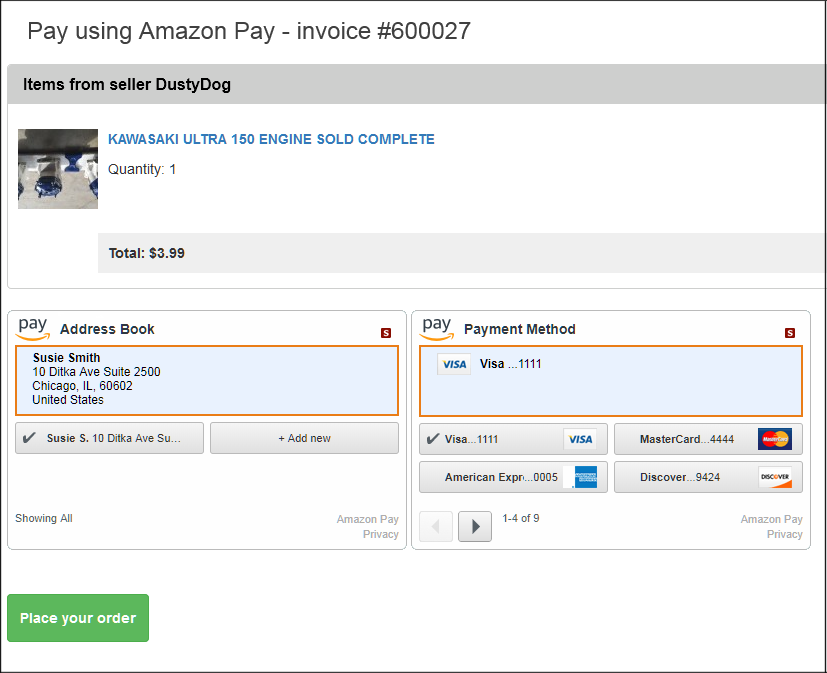Open Amazon Pay link in Address Book
Screen dimensions: 827x673
click(x=368, y=519)
